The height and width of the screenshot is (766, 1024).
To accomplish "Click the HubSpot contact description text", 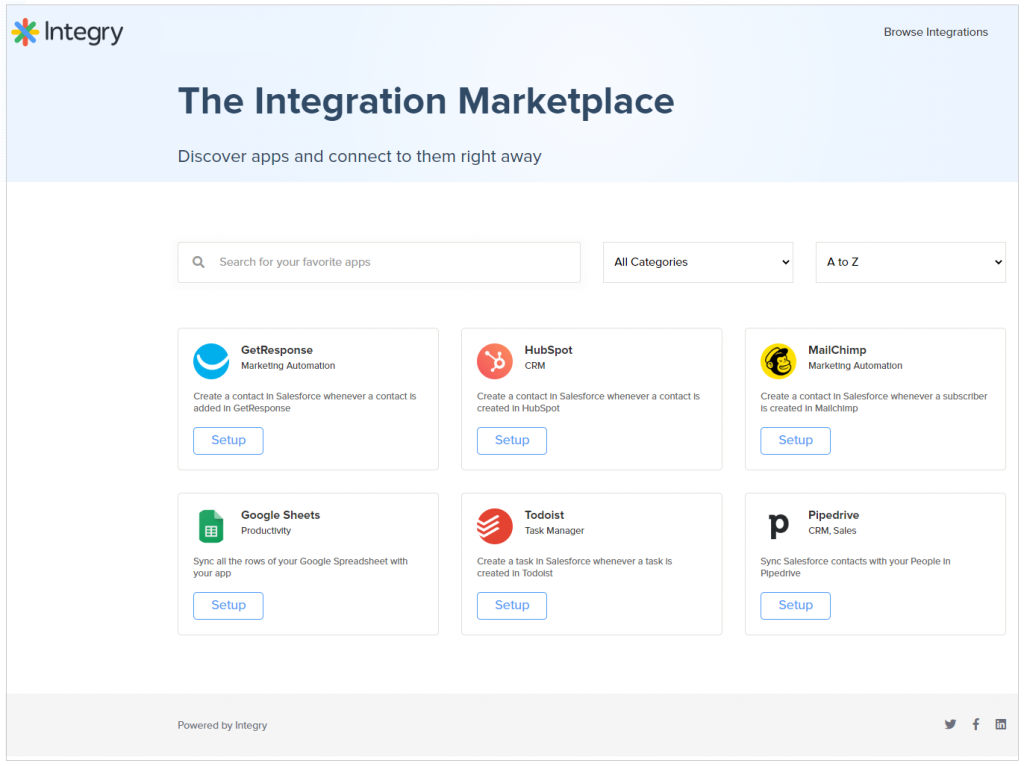I will pos(588,402).
